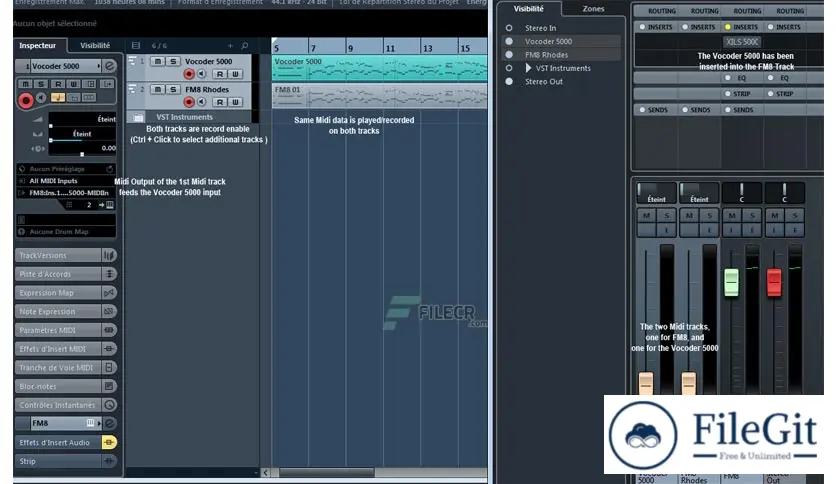
Task: Click the add track plus icon
Action: (x=230, y=46)
